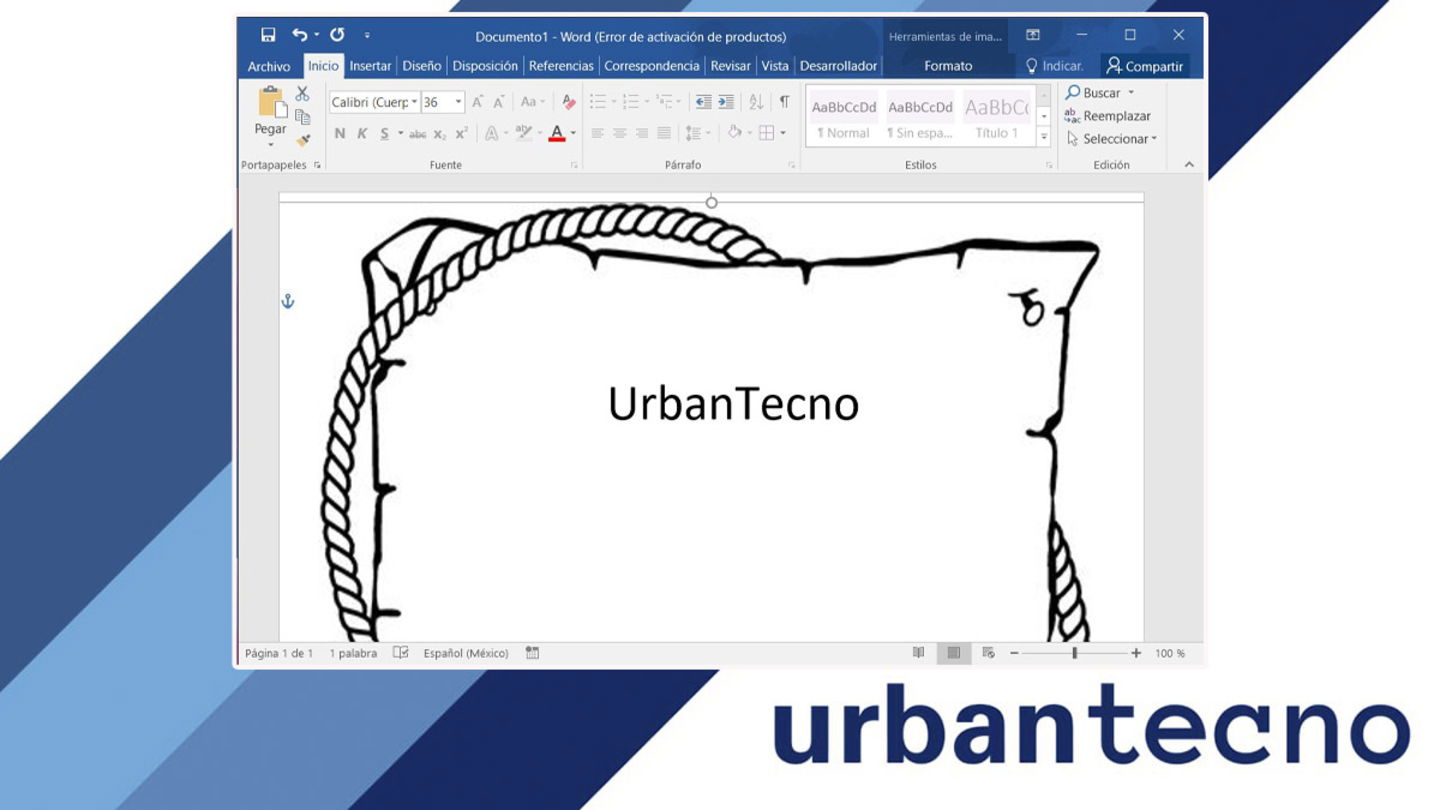
Task: Apply the Normal style
Action: [x=843, y=118]
